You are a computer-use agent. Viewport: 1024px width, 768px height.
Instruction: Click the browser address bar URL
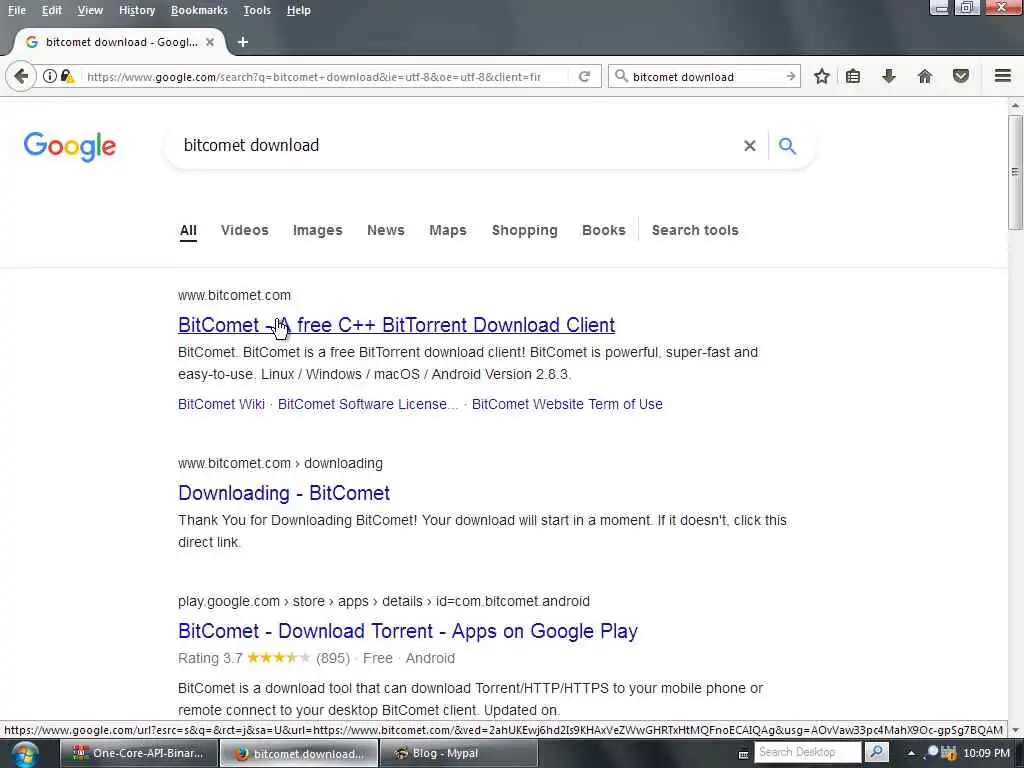313,76
